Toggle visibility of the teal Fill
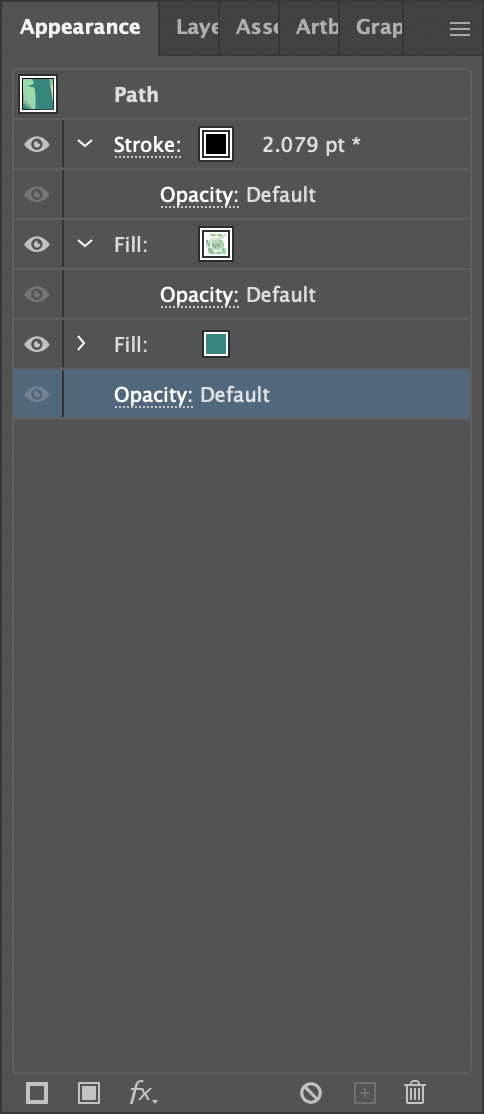The width and height of the screenshot is (484, 1114). 37,345
